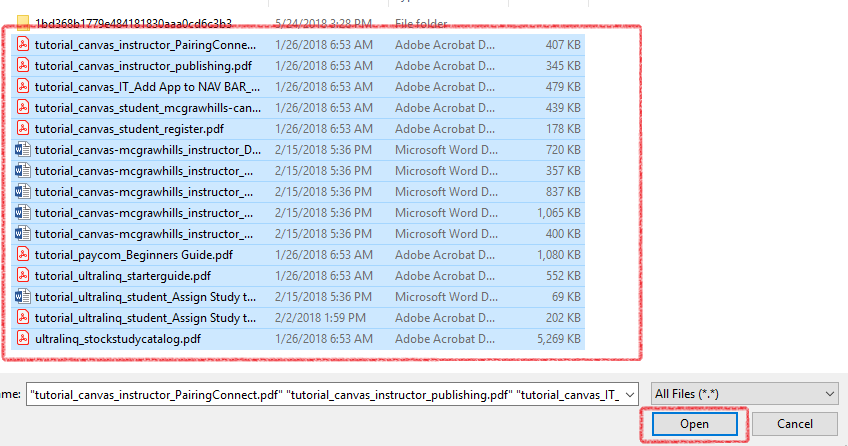Click the PDF icon beside tutorial_ultralinq_starterguide.pdf
The width and height of the screenshot is (848, 446).
[23, 276]
